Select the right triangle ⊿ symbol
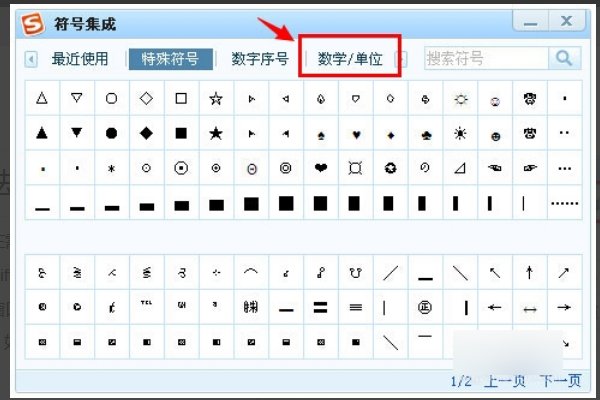 460,168
